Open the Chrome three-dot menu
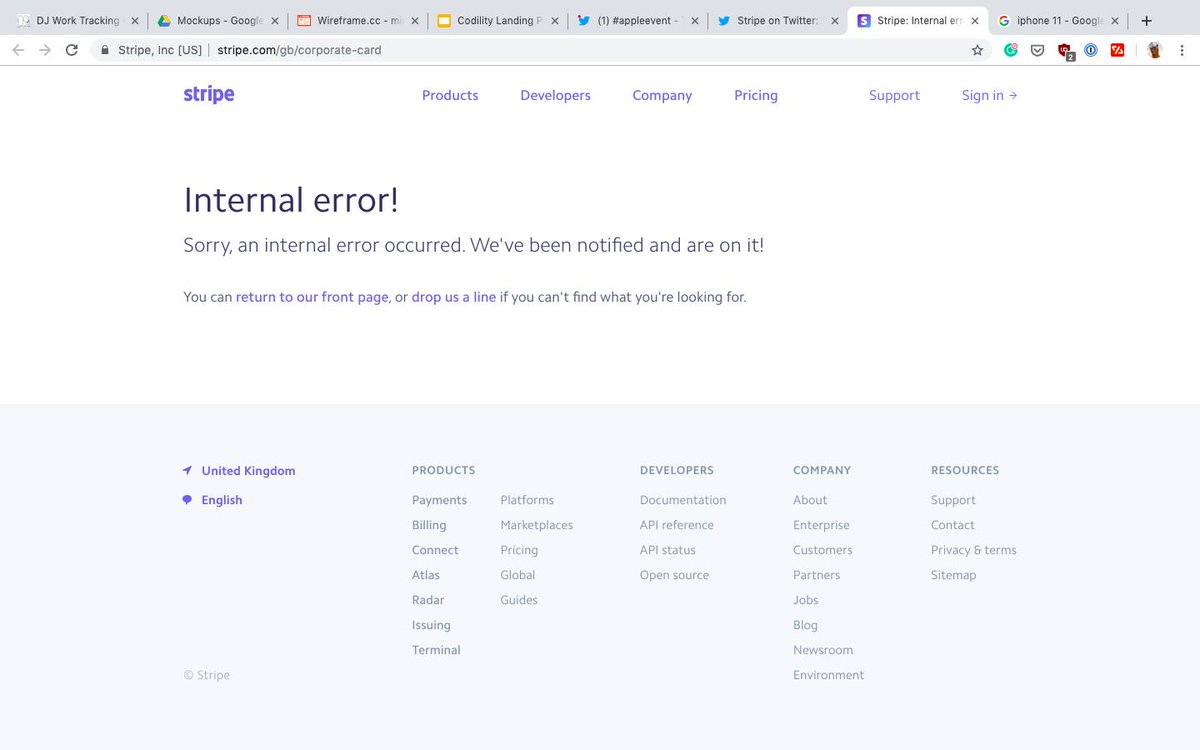Viewport: 1200px width, 750px height. point(1182,50)
